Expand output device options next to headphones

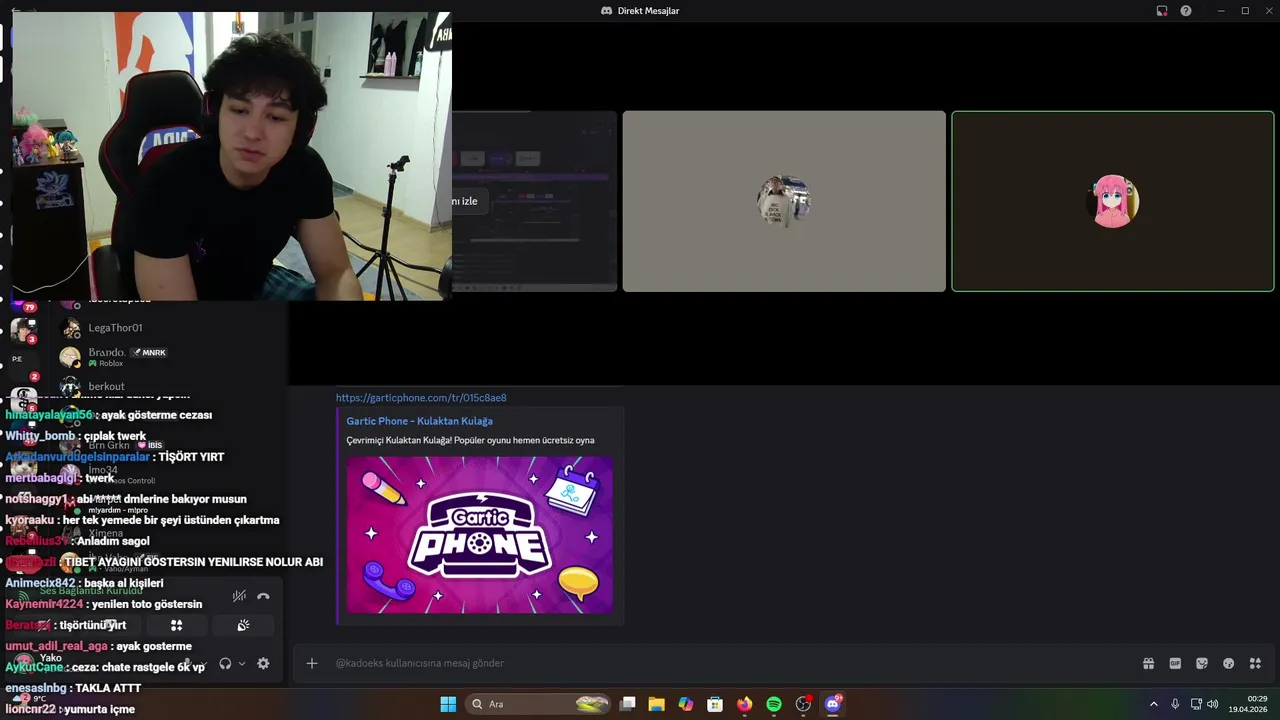241,663
